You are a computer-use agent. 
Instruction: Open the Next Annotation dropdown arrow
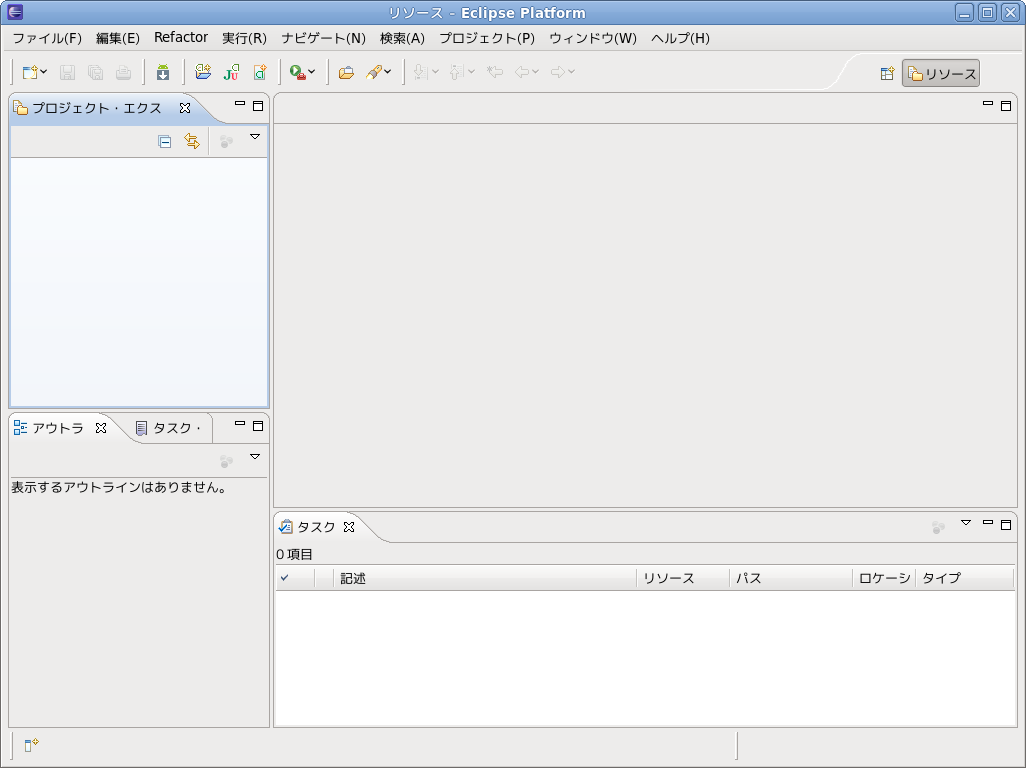(x=436, y=72)
